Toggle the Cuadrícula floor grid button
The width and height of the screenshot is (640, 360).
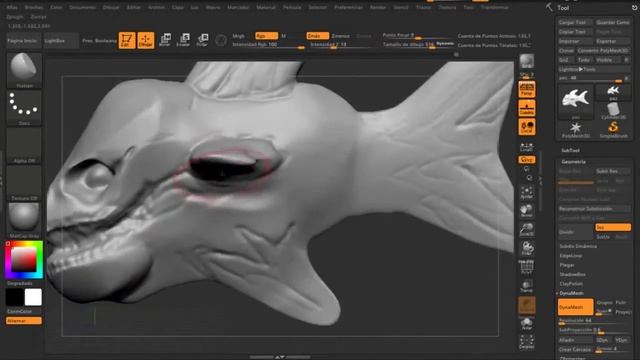[x=527, y=108]
